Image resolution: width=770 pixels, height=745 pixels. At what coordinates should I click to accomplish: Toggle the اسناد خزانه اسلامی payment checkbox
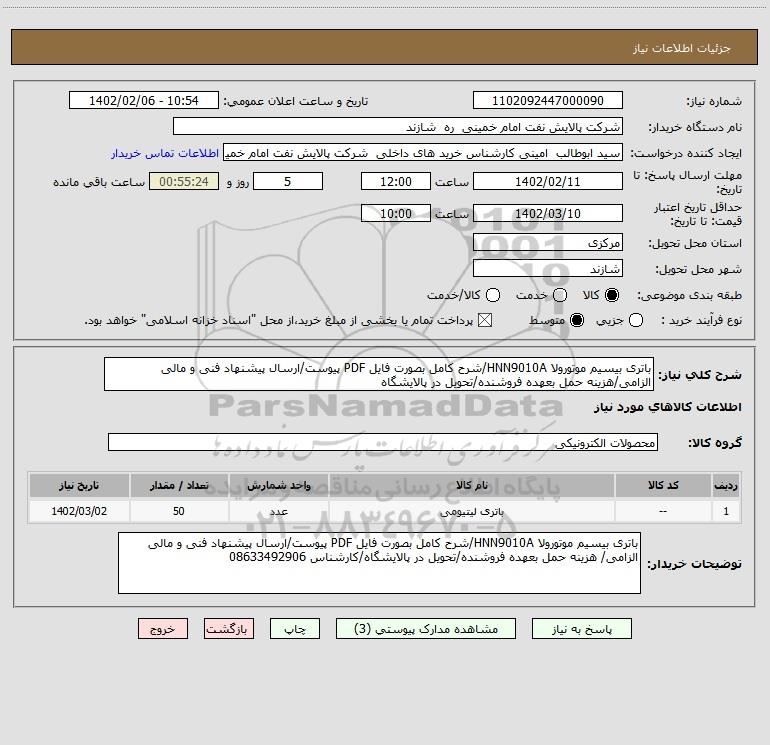coord(485,321)
